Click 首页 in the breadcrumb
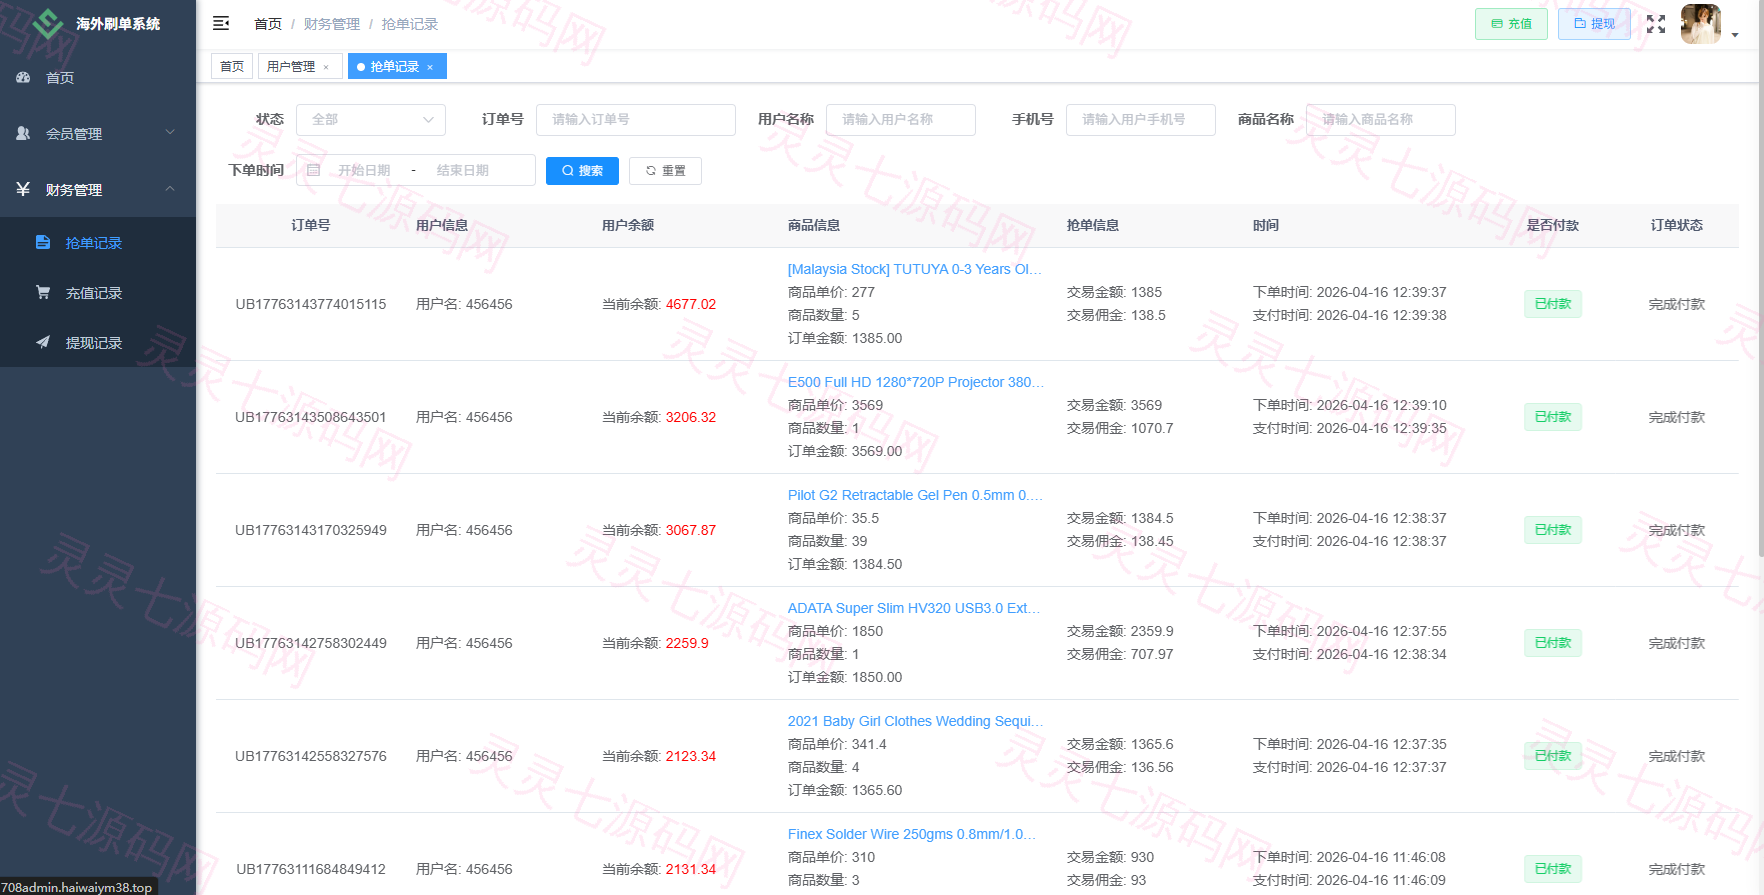 pos(268,24)
